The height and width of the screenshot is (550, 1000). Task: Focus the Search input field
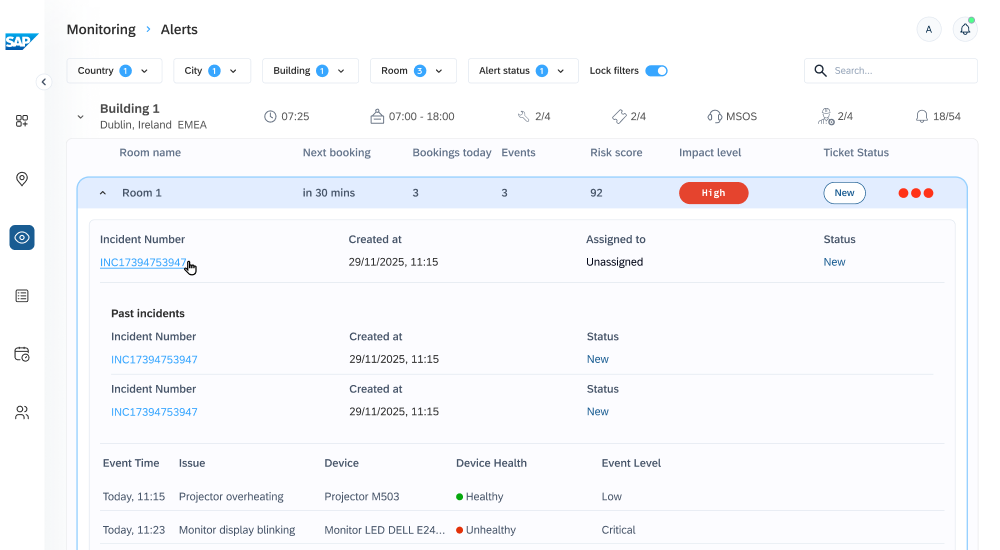point(891,71)
